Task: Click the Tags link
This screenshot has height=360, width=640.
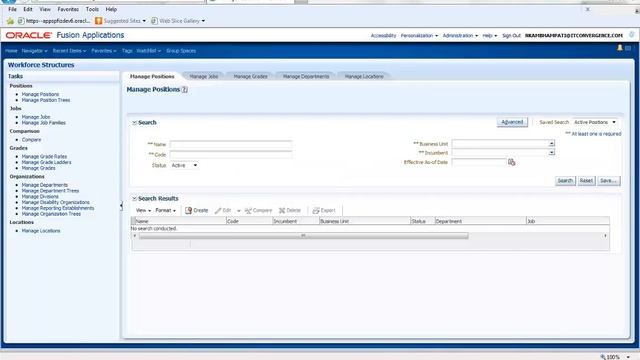Action: (127, 51)
